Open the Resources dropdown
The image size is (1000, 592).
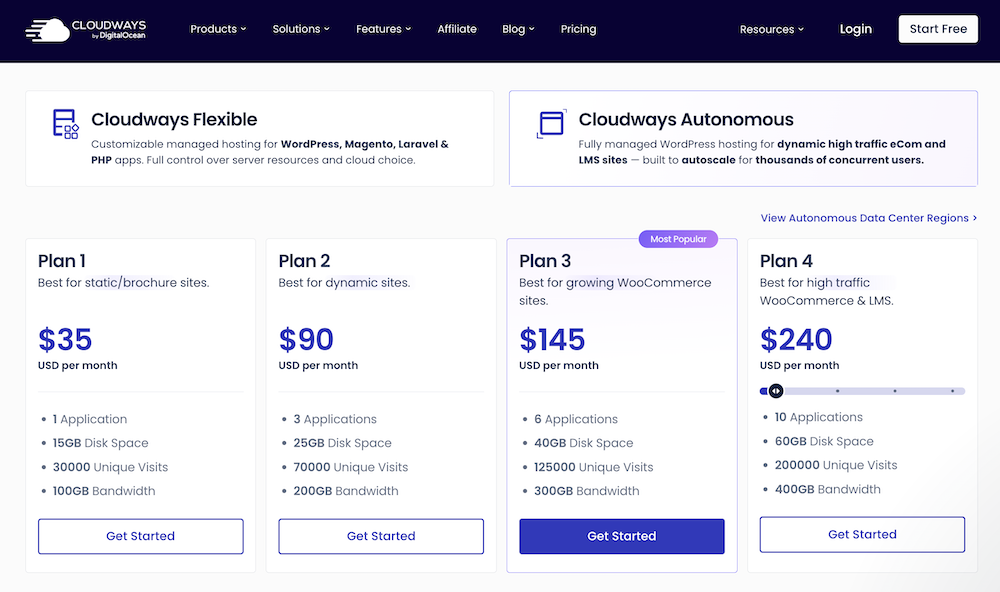pos(772,29)
